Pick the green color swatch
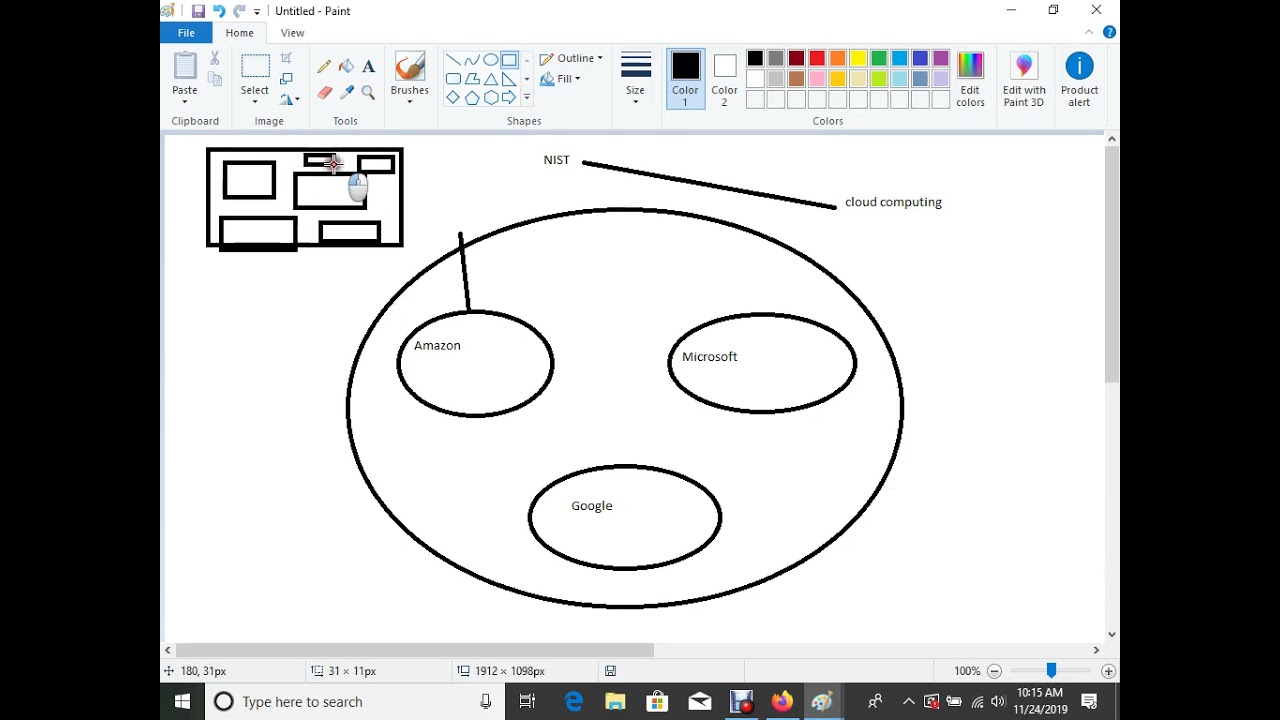The width and height of the screenshot is (1280, 720). point(879,58)
